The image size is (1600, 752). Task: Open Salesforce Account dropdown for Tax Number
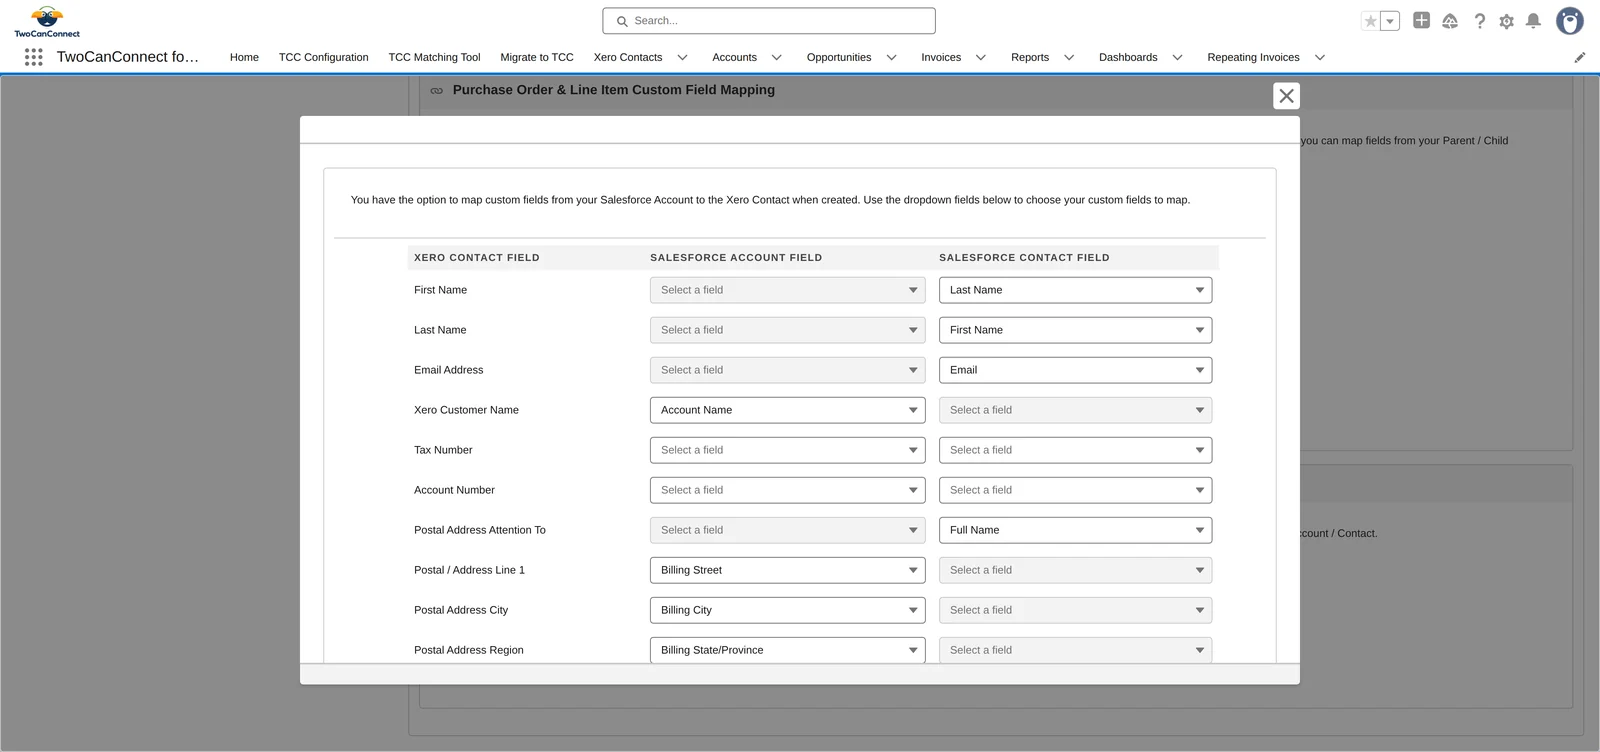point(787,450)
